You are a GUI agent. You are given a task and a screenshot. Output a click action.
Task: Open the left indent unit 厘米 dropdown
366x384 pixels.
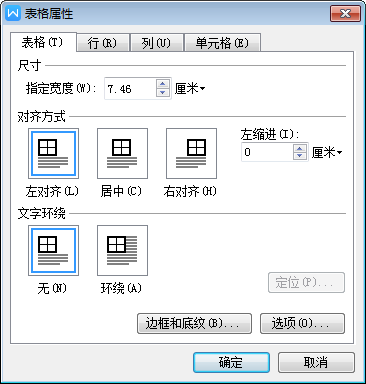(327, 153)
